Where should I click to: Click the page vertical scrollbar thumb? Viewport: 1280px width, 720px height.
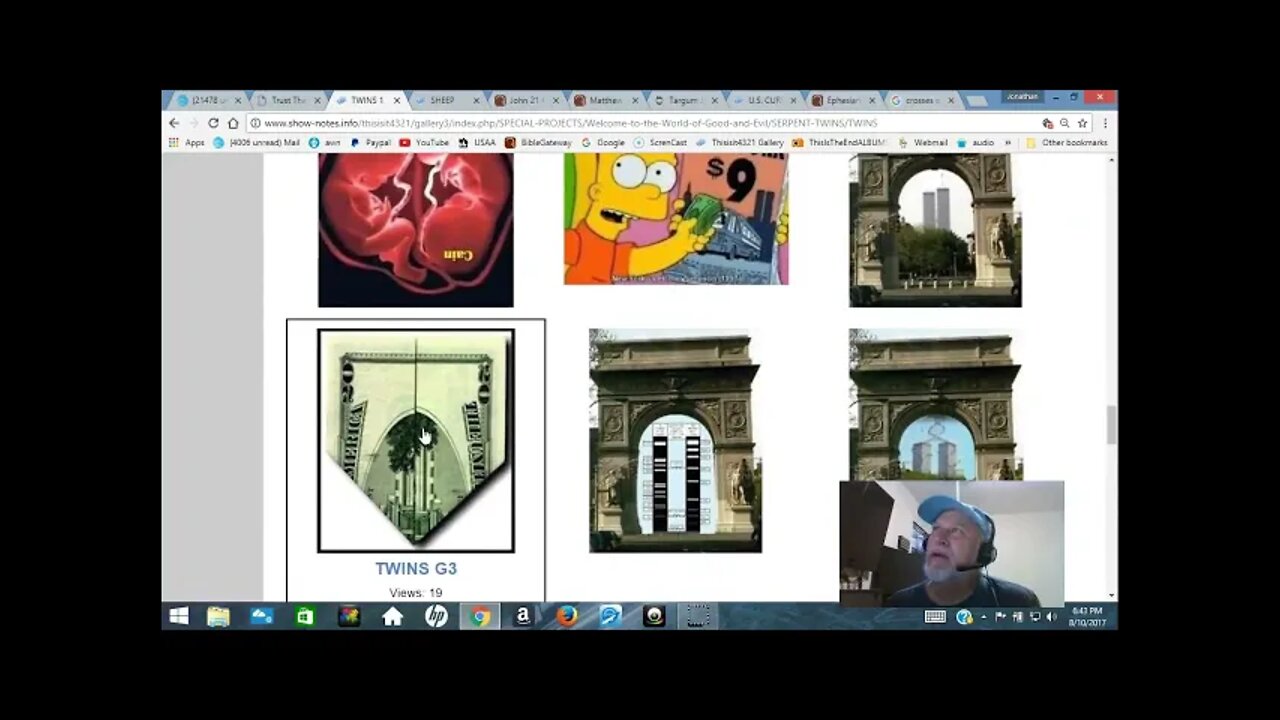coord(1110,425)
